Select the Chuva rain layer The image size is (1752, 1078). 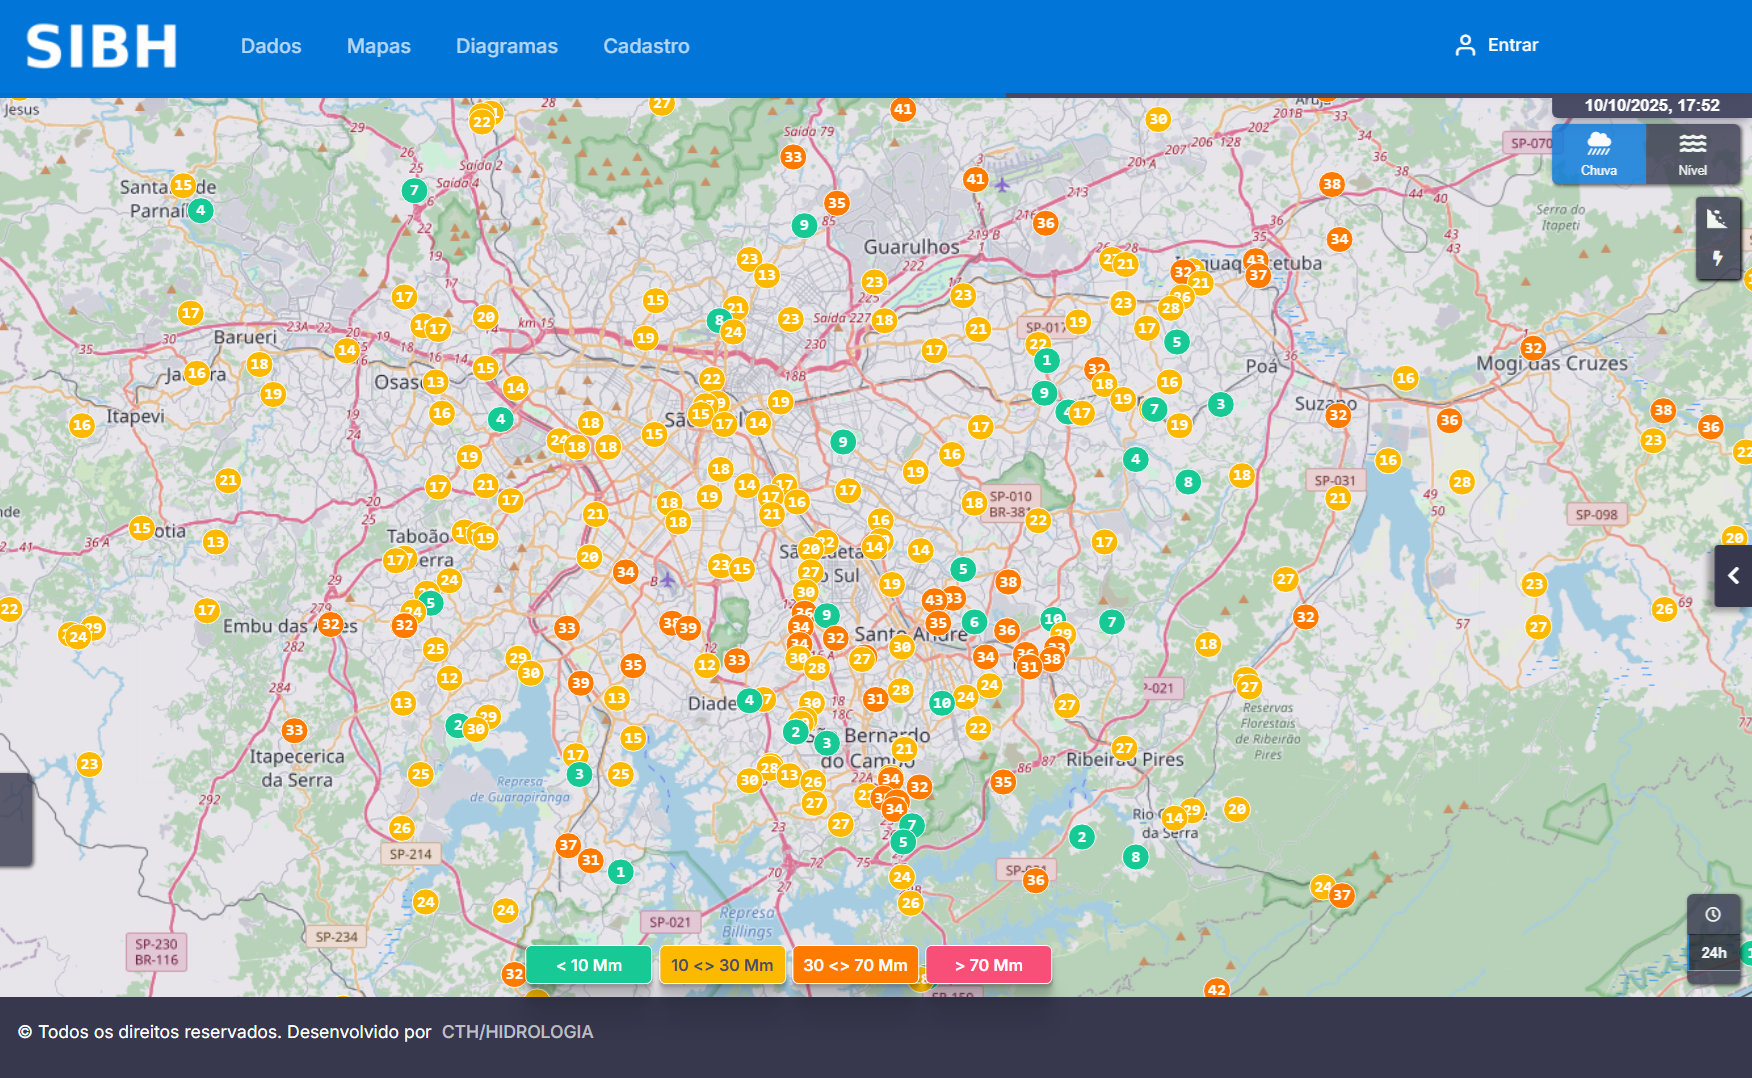[1598, 154]
